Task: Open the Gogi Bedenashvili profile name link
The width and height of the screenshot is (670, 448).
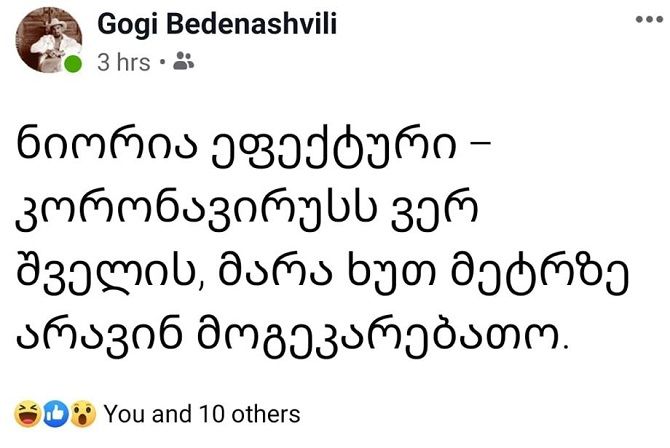Action: click(217, 26)
